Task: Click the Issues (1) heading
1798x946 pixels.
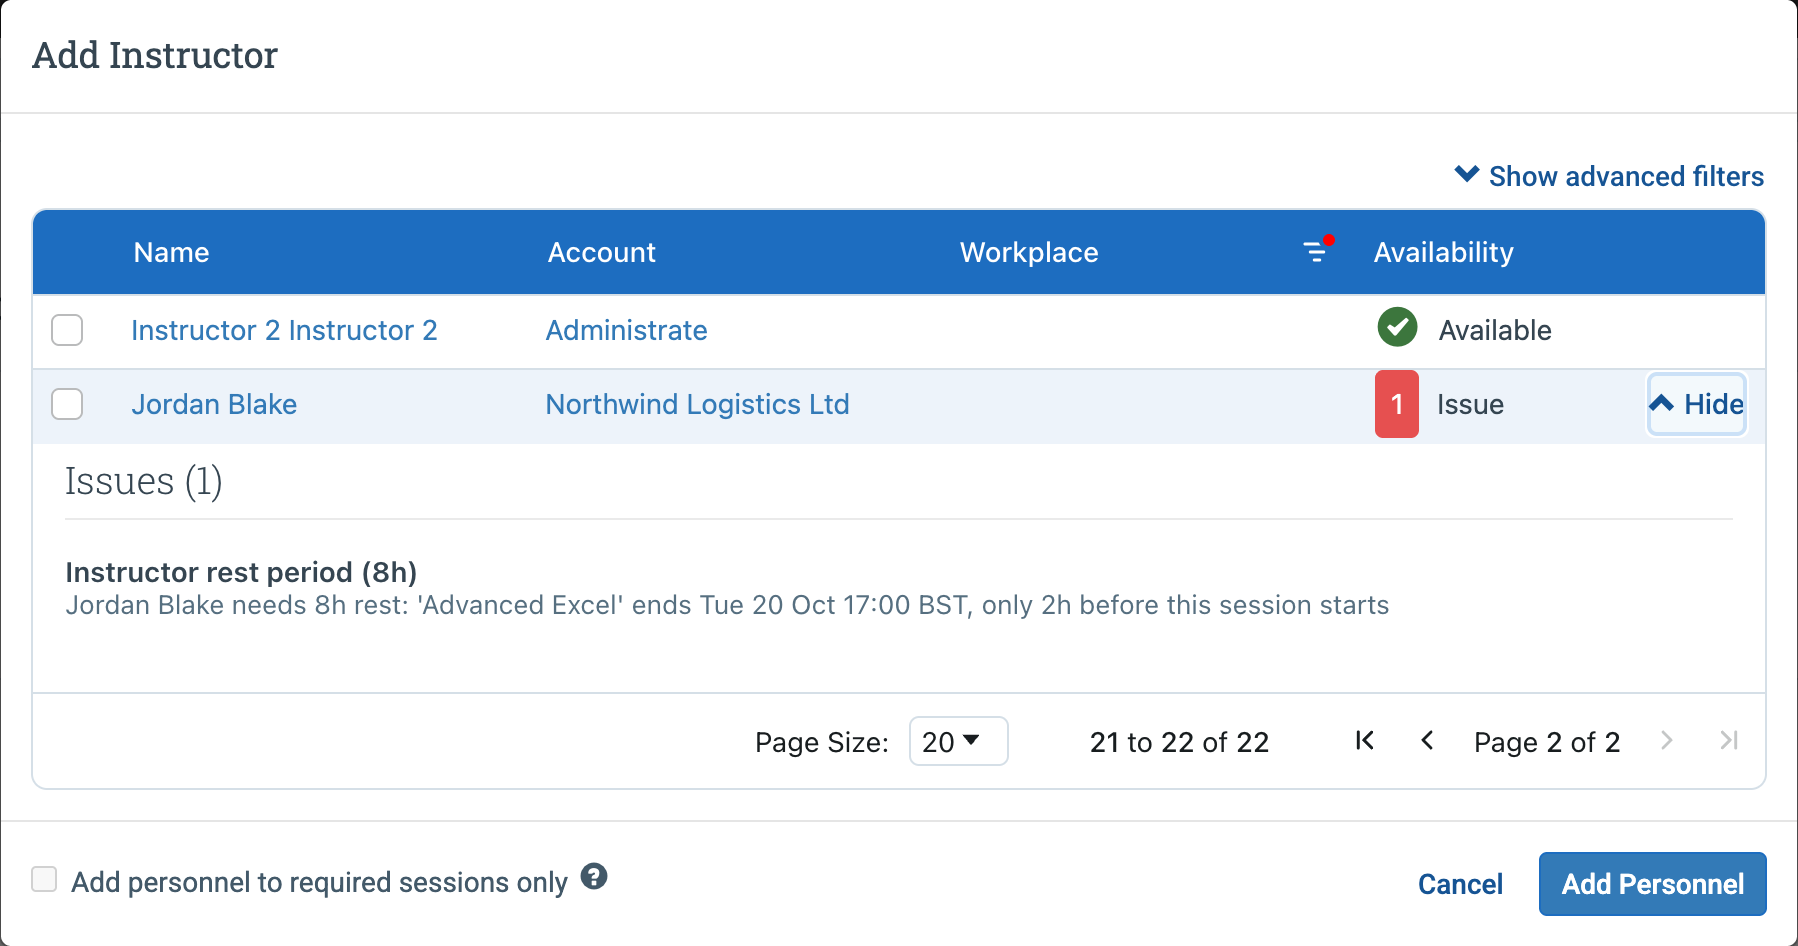Action: pos(143,481)
